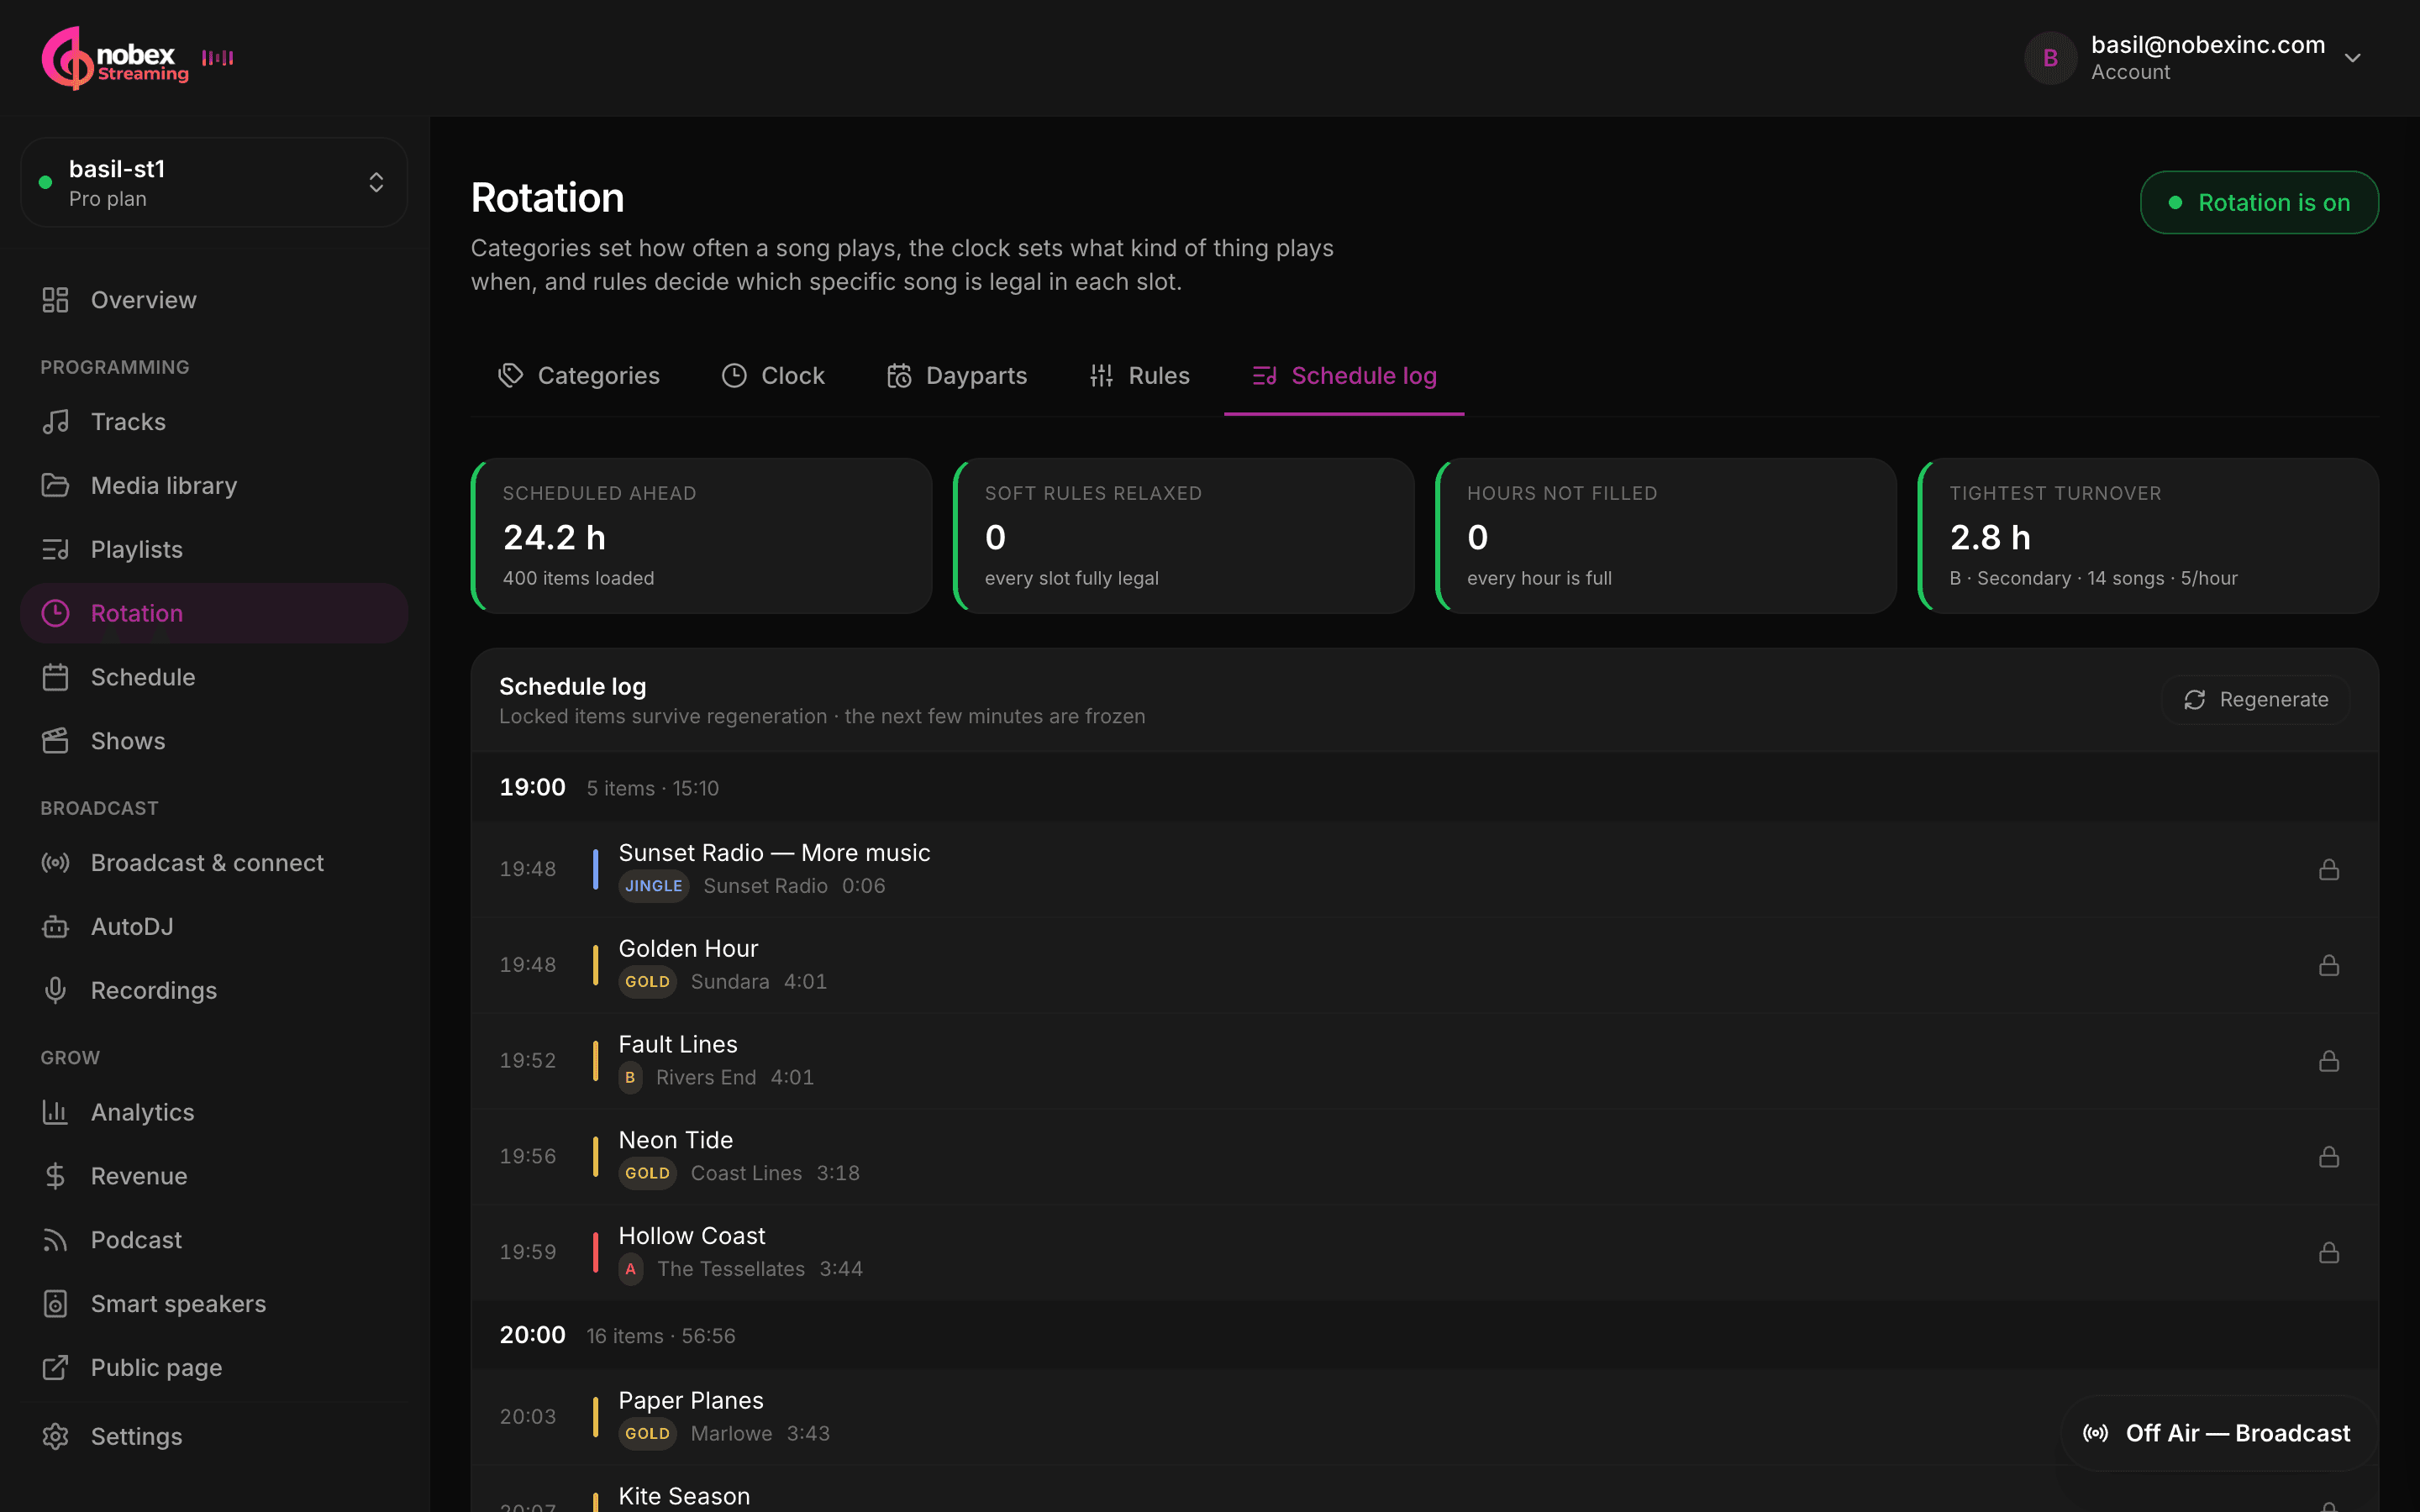Open the Tracks page link
The height and width of the screenshot is (1512, 2420).
point(214,422)
